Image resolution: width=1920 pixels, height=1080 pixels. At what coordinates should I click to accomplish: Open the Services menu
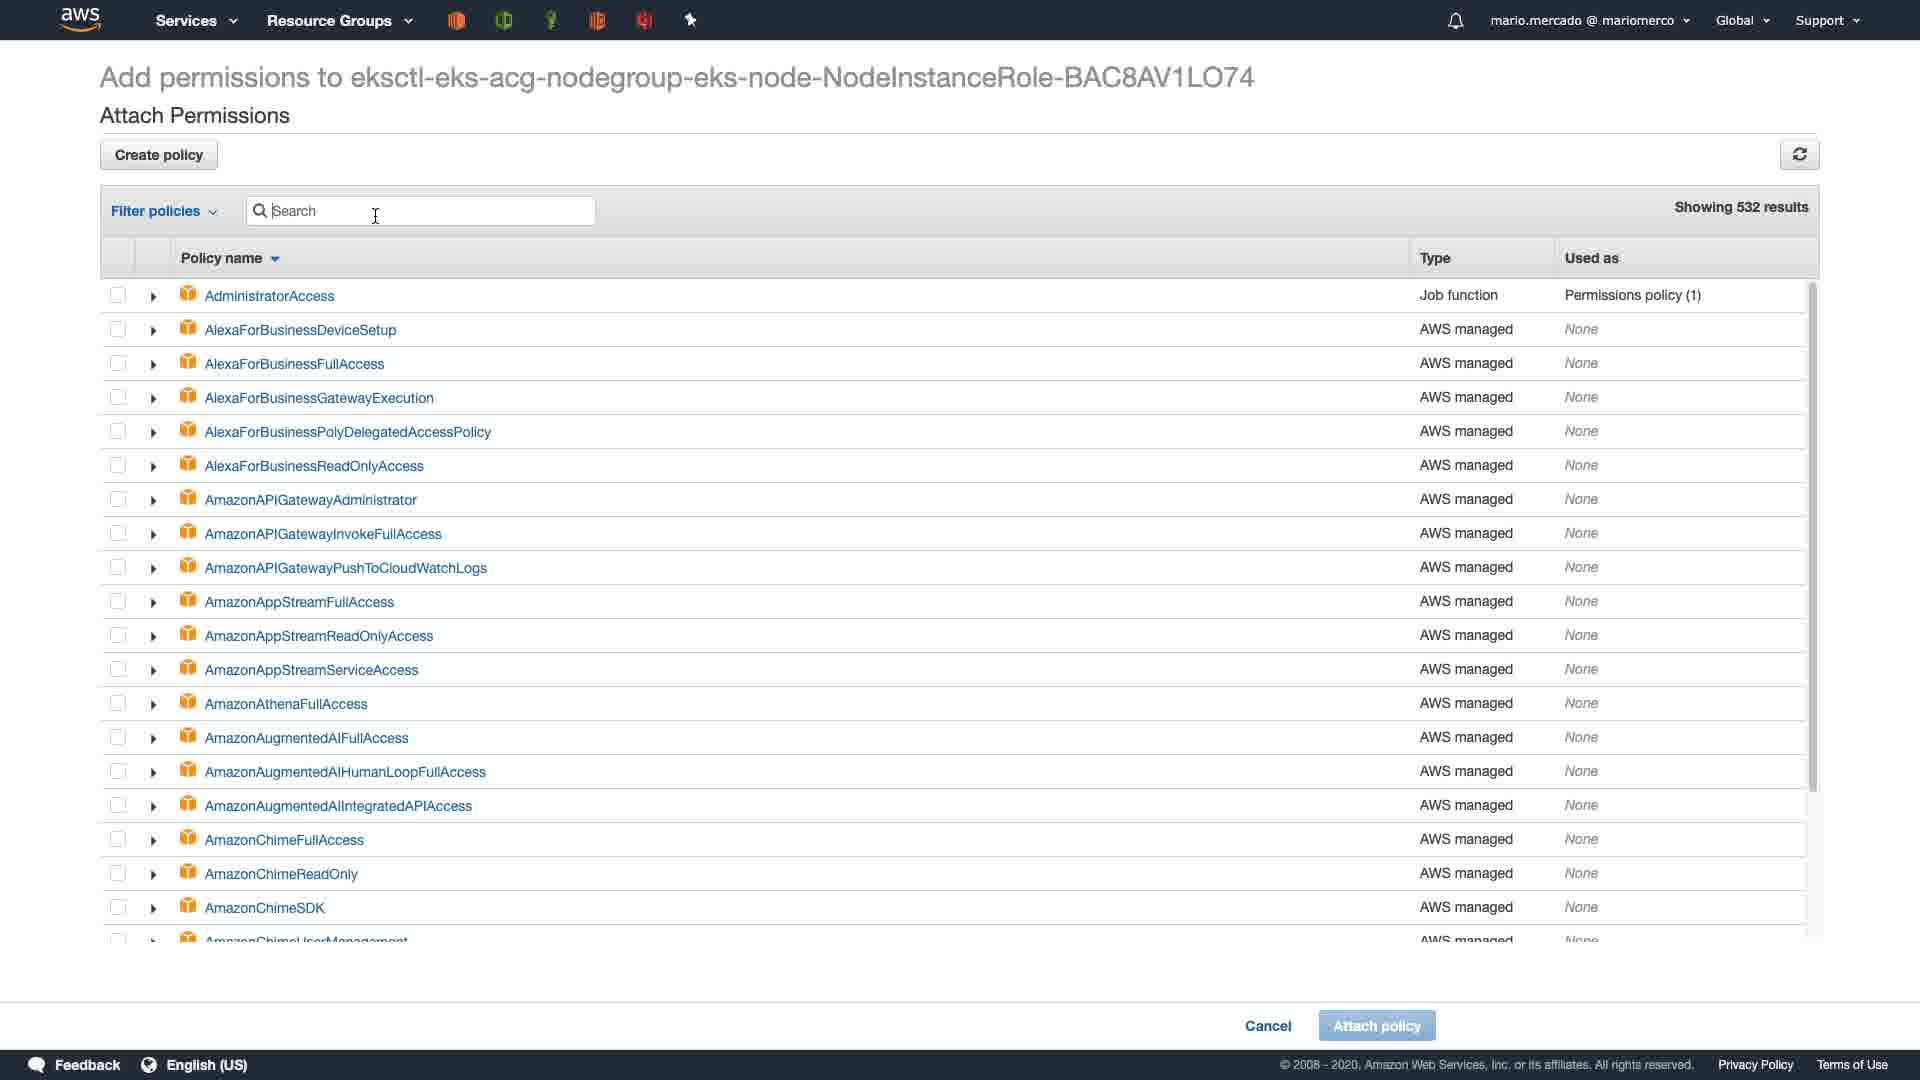click(196, 20)
